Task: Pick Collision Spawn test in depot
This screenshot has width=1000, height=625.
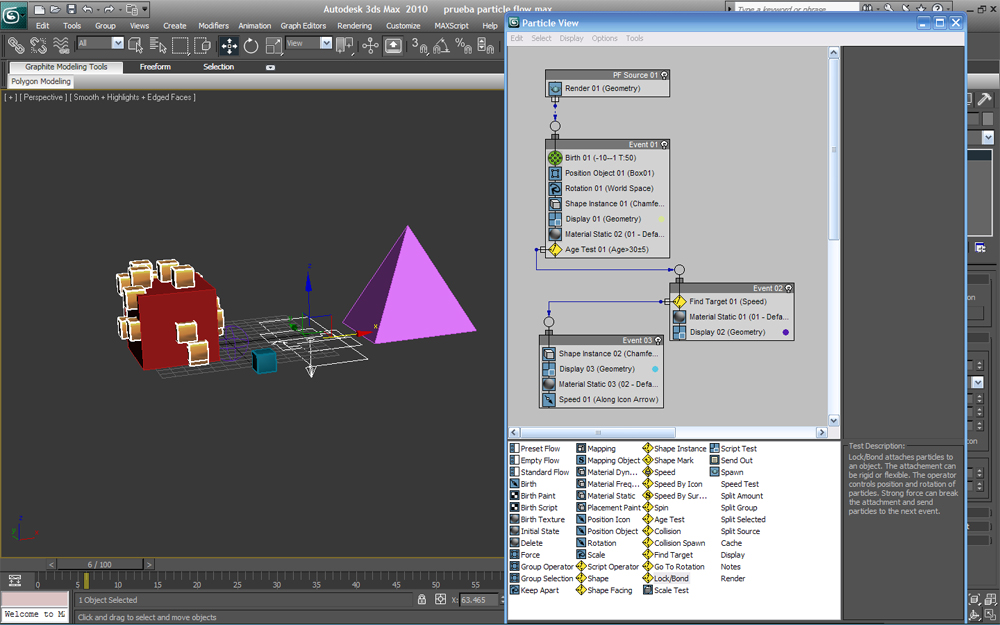Action: pyautogui.click(x=674, y=543)
